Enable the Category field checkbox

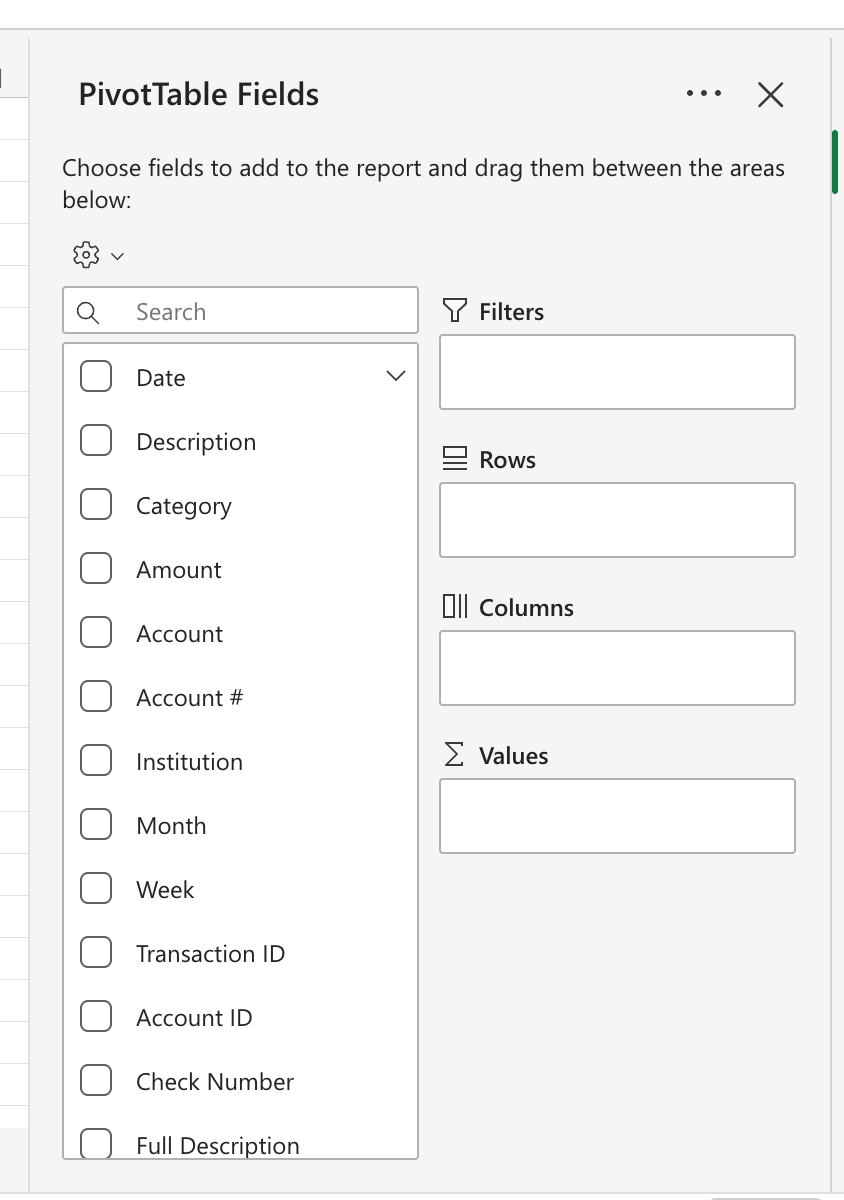pyautogui.click(x=96, y=505)
